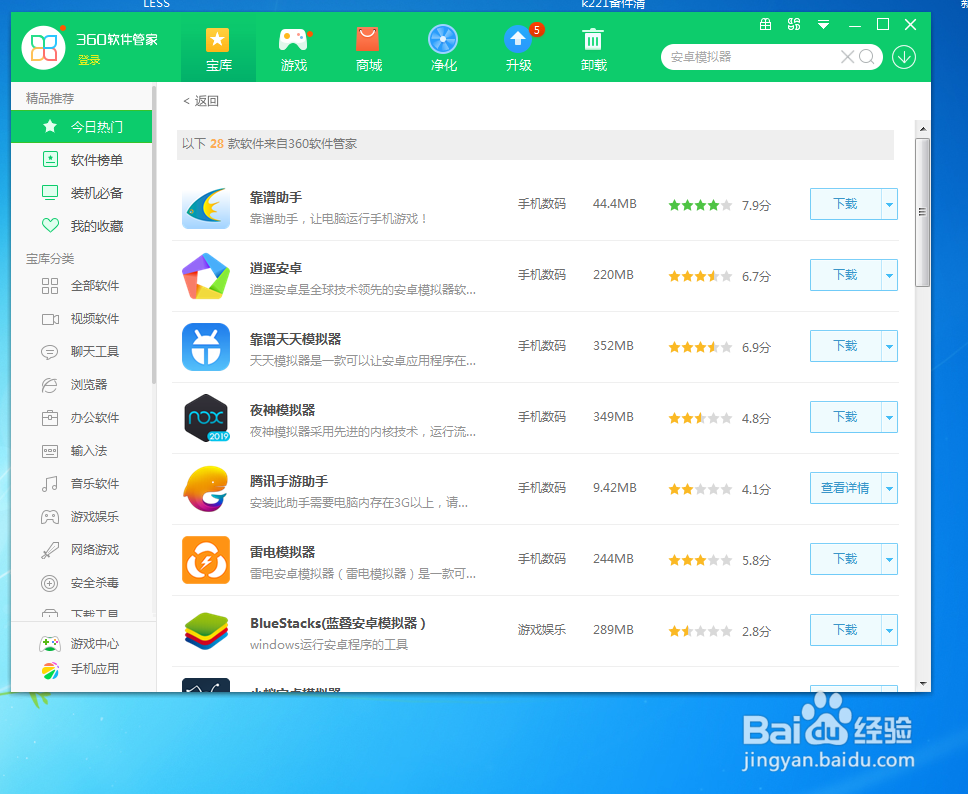Click the 360软件管家 logo icon
The width and height of the screenshot is (968, 794).
click(43, 48)
